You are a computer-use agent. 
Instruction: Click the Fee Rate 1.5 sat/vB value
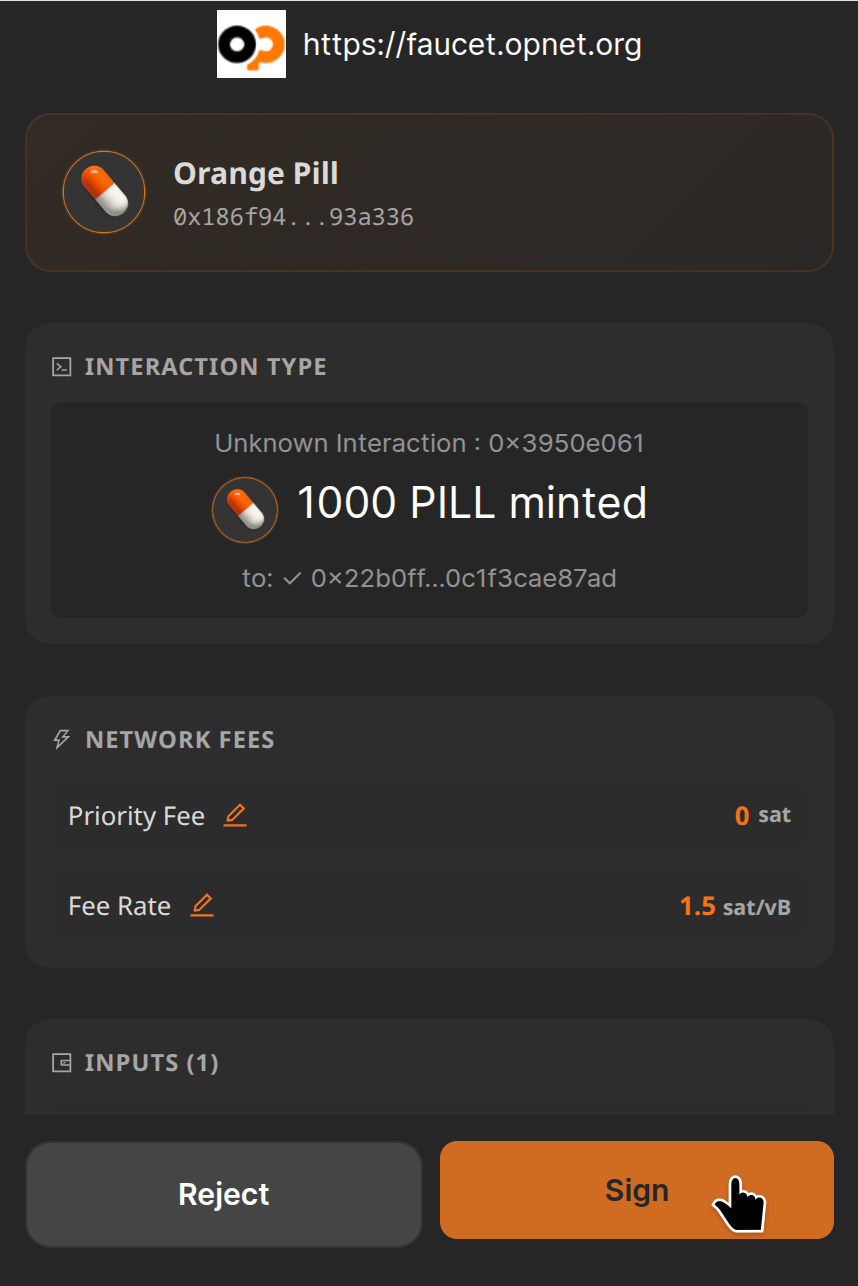pos(735,906)
